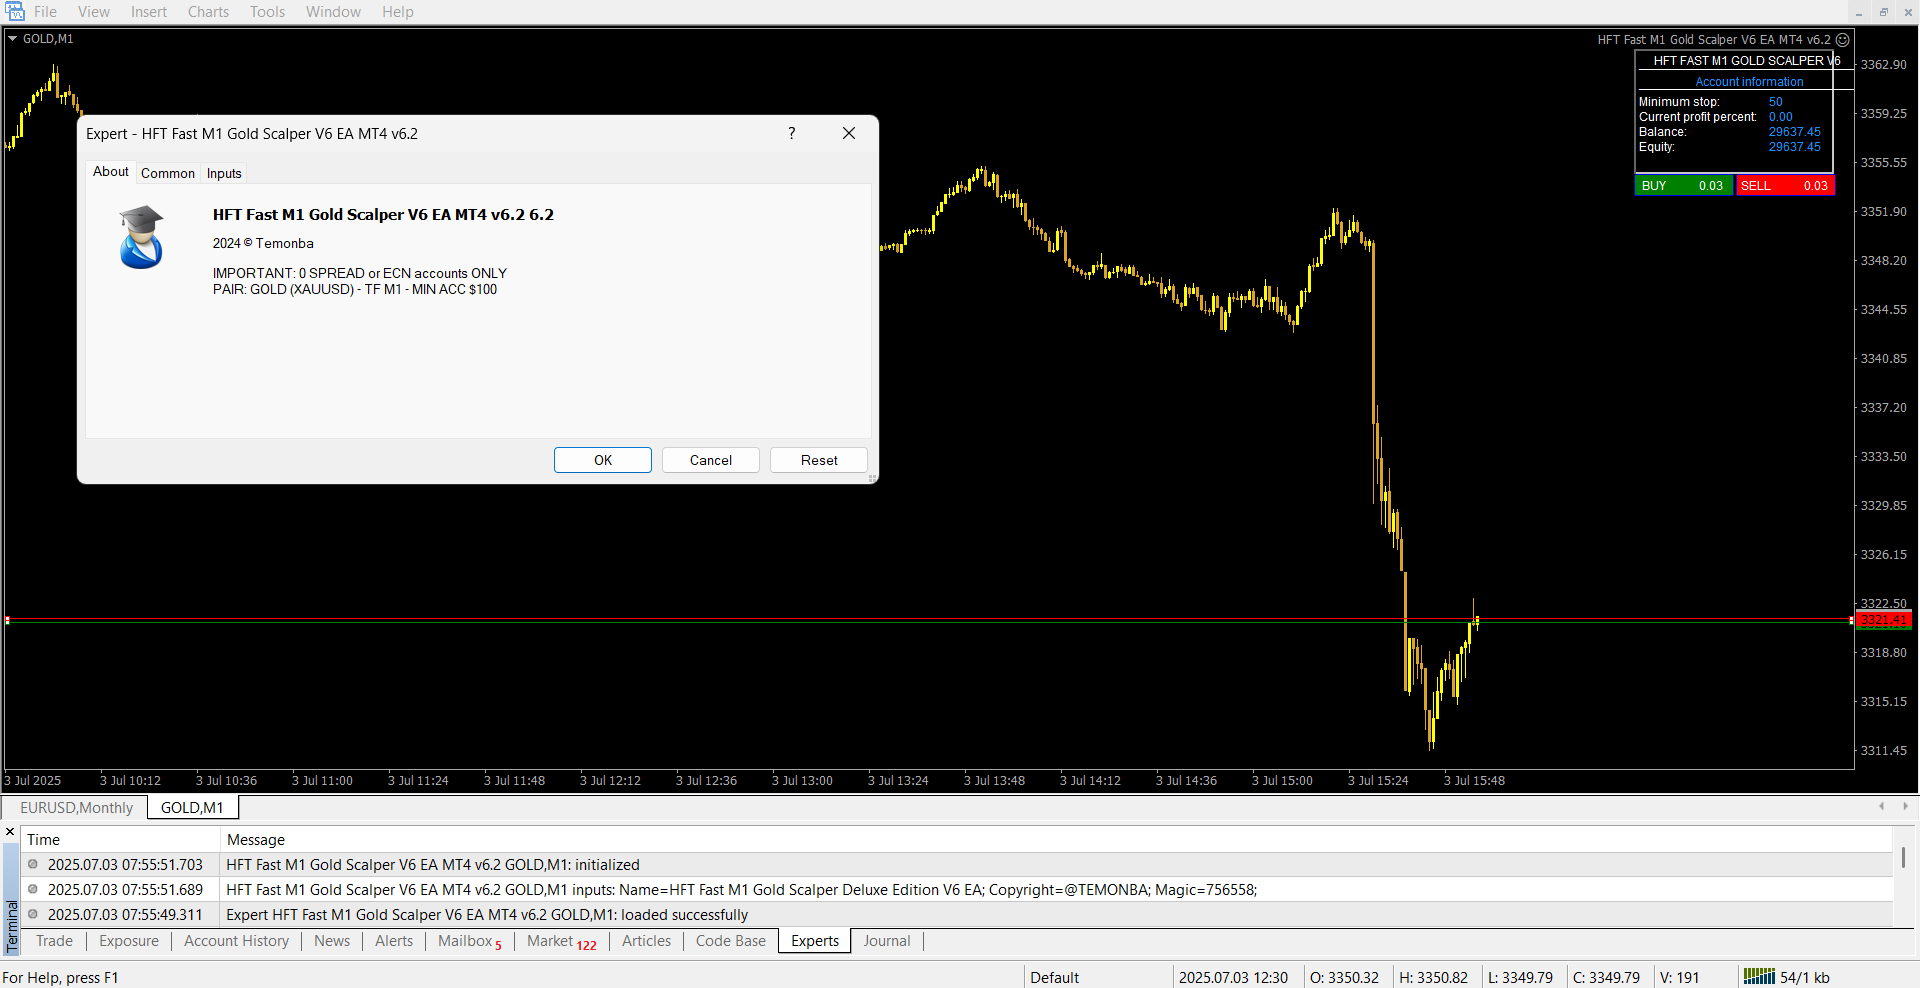Open the Charts menu
Screen dimensions: 1920x988
click(x=208, y=12)
